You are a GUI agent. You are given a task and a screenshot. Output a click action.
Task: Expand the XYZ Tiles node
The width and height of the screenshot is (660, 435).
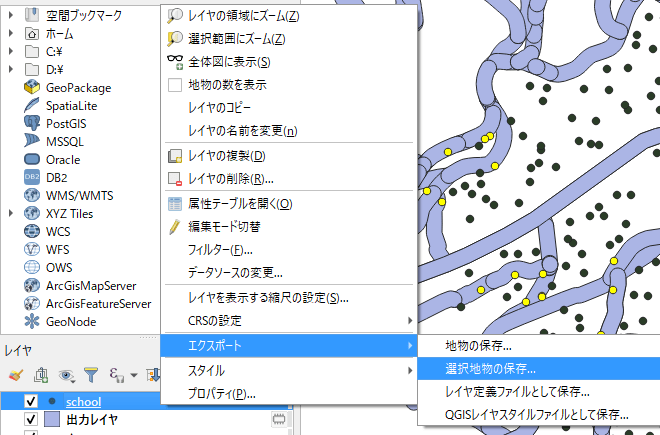coord(11,213)
